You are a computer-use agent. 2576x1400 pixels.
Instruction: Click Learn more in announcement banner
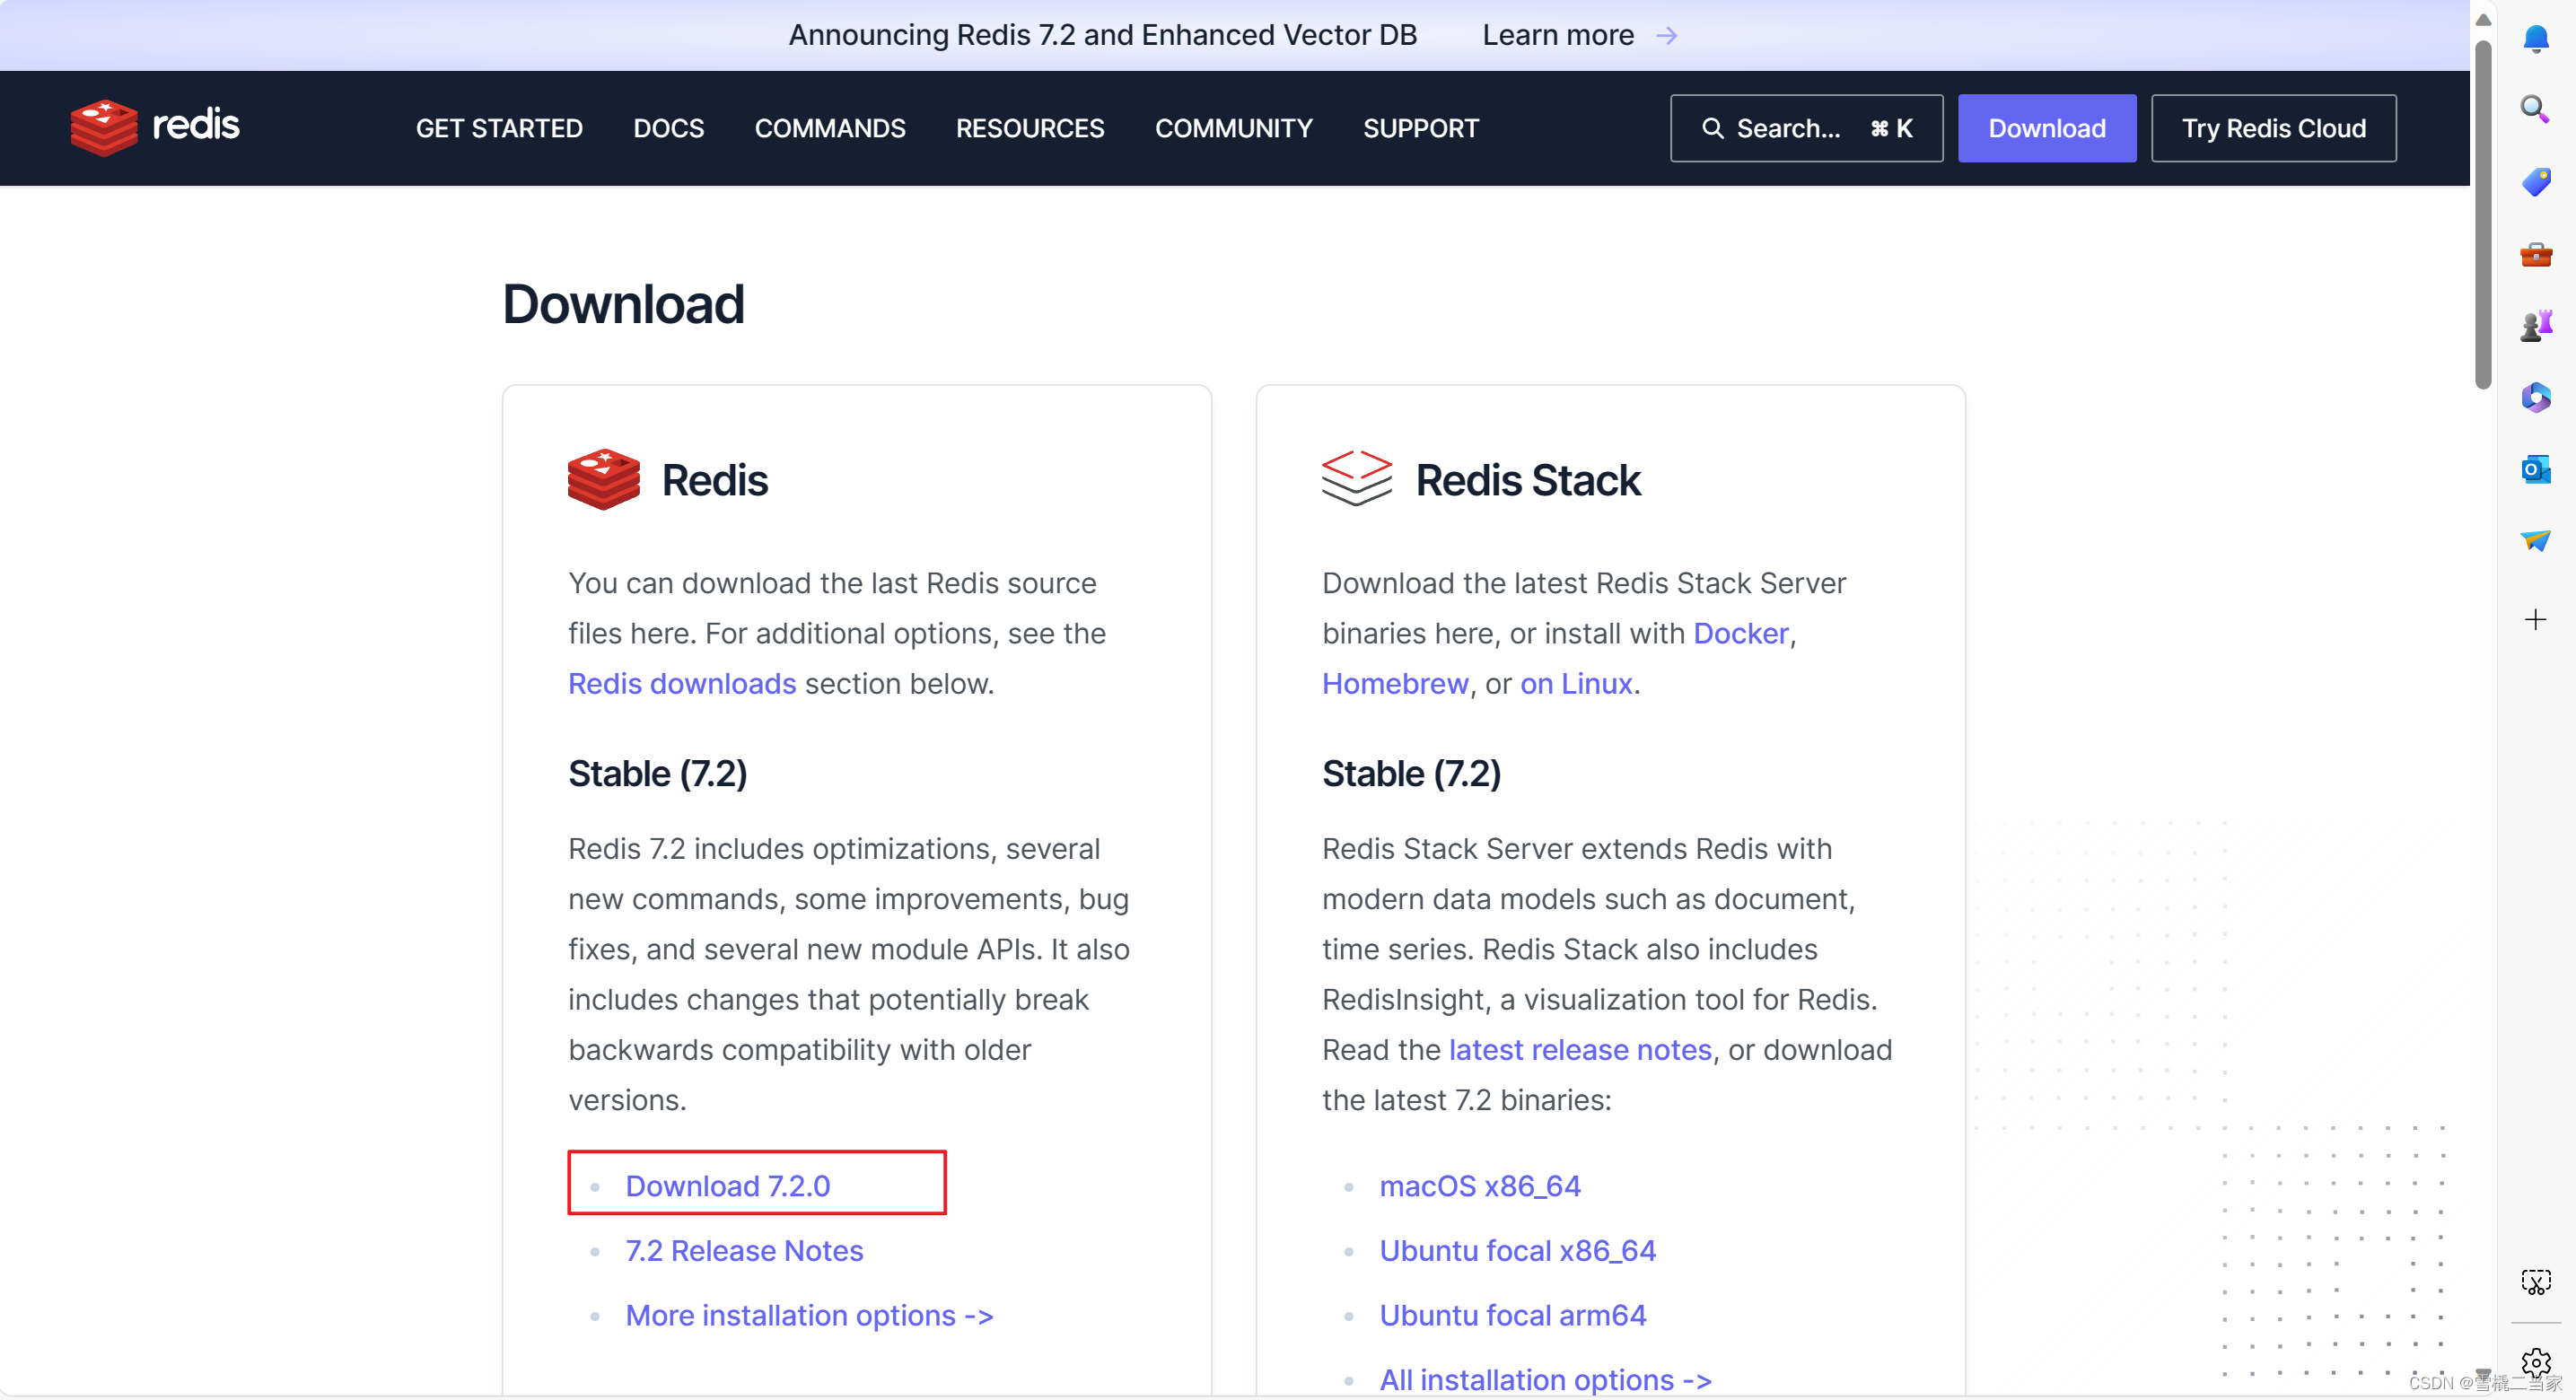(1558, 35)
